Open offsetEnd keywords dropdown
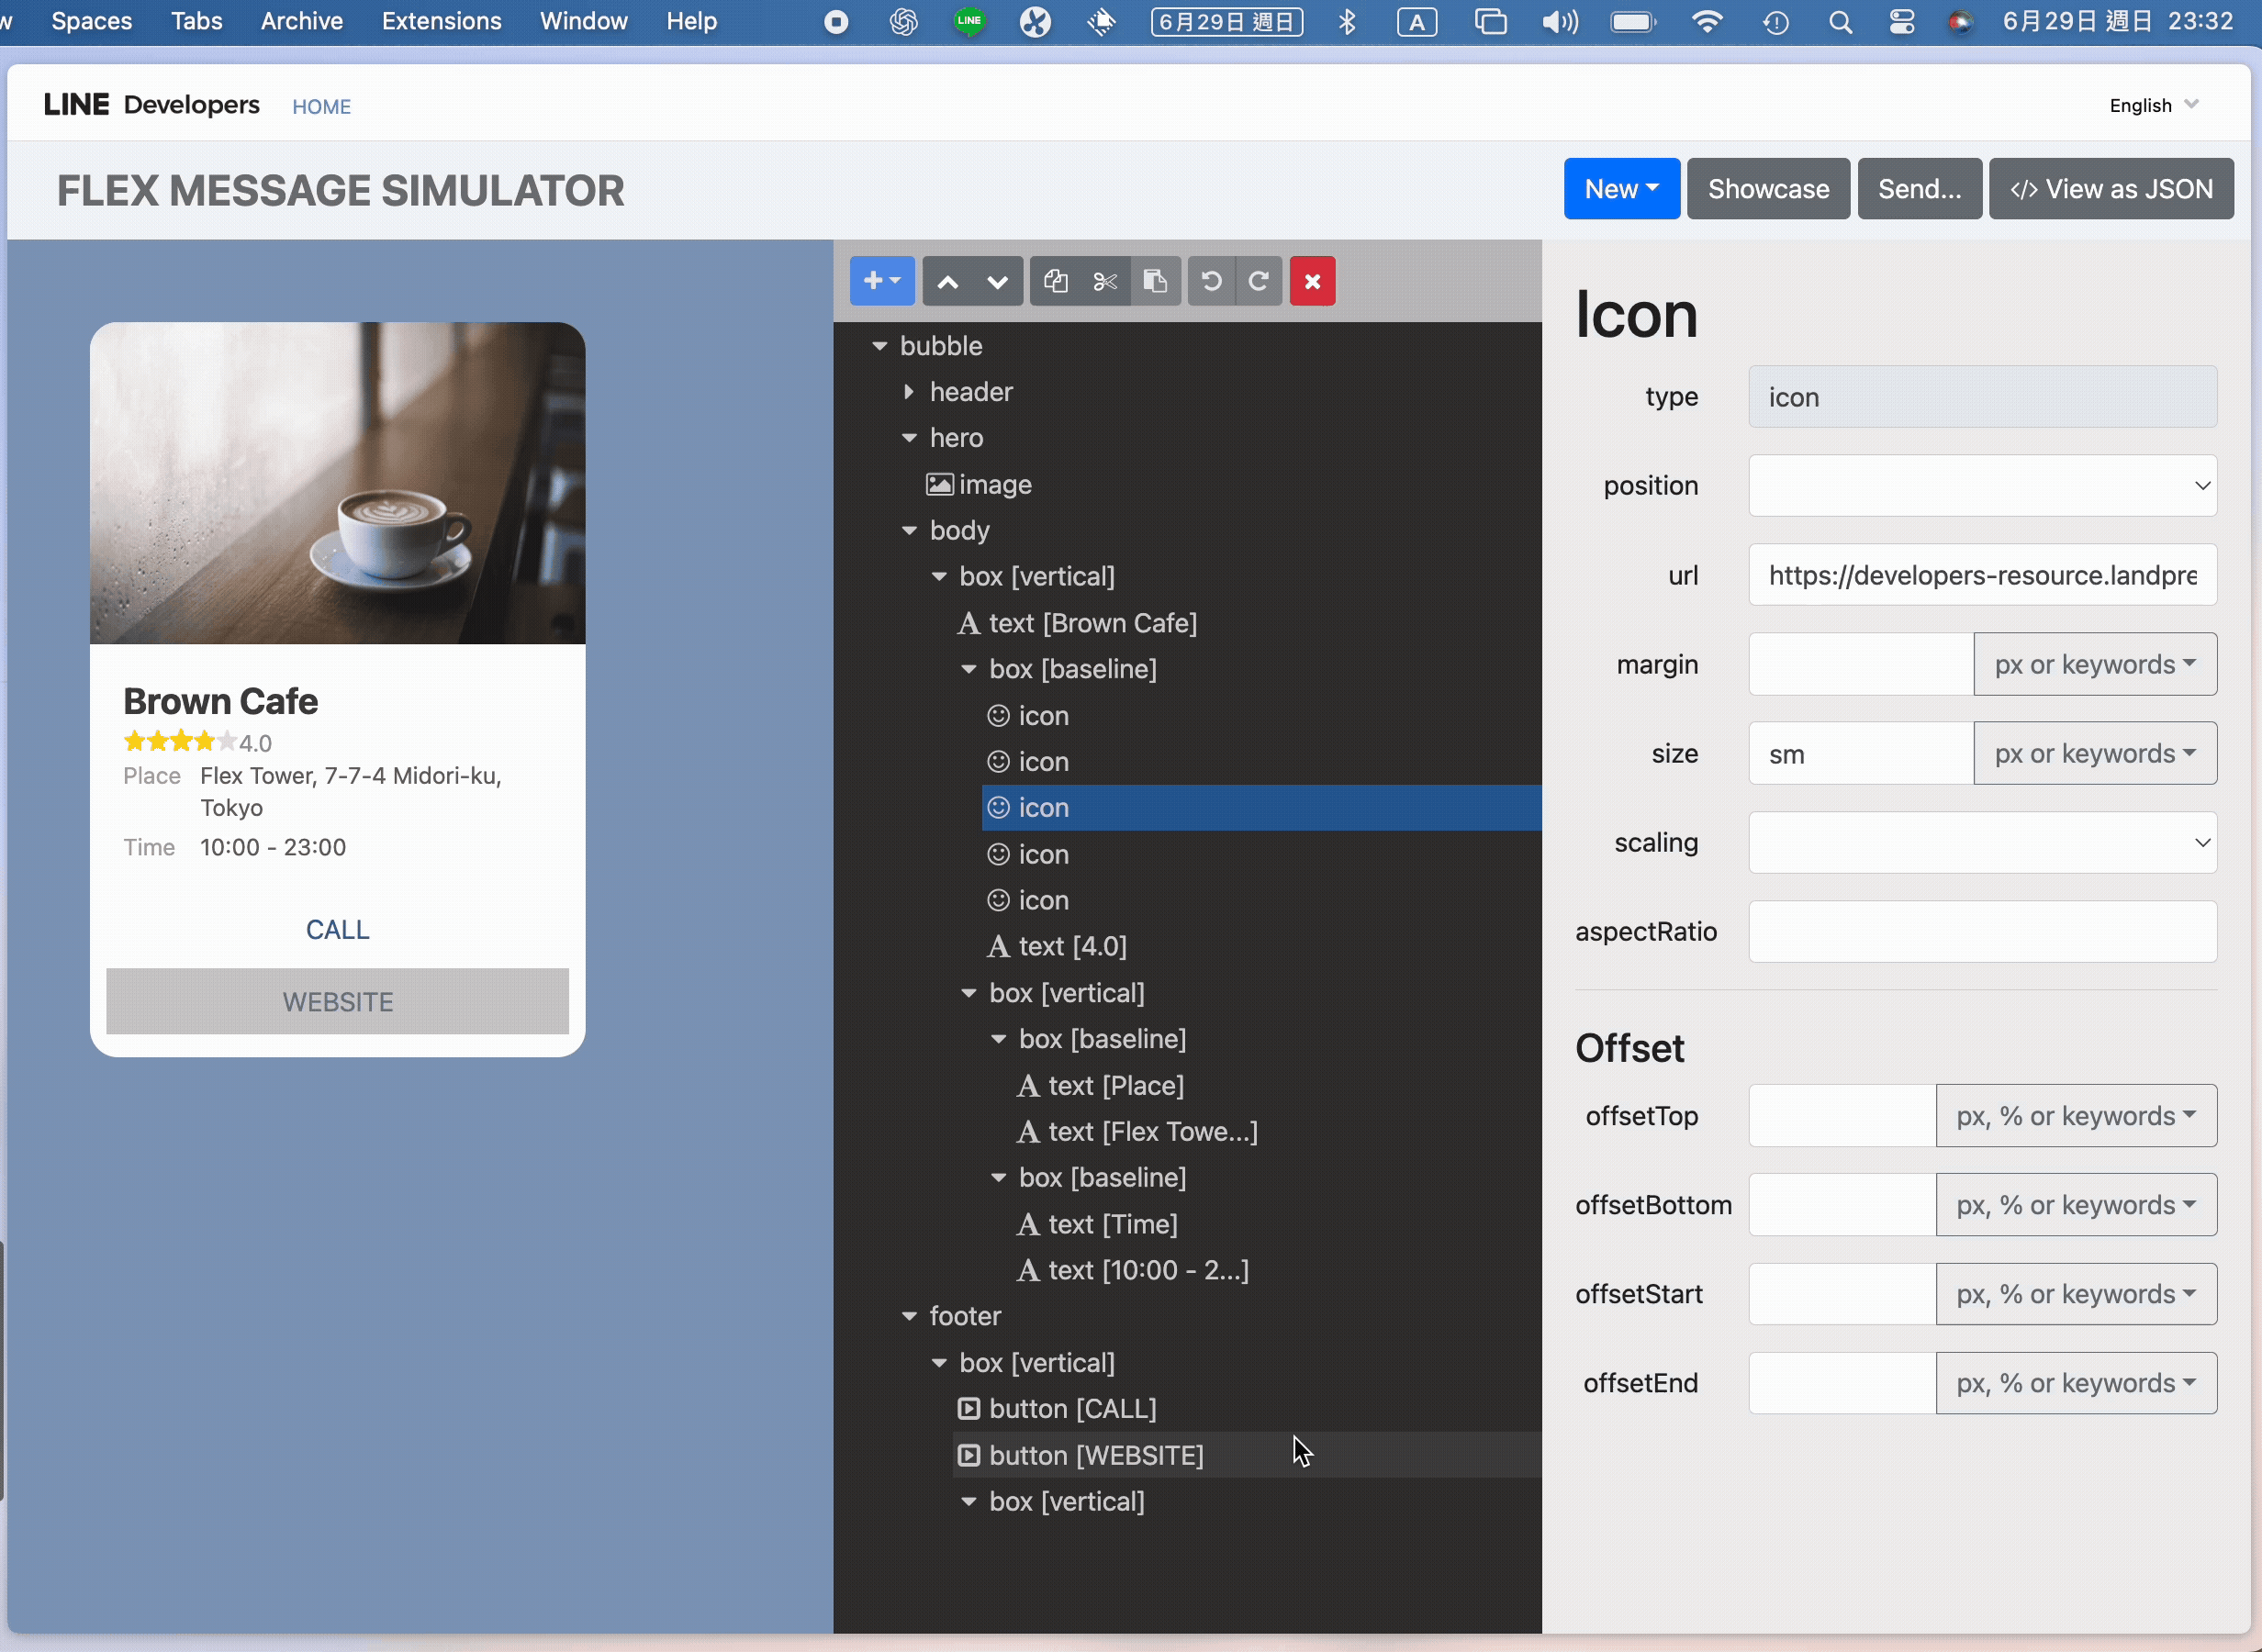The image size is (2262, 1652). coord(2076,1383)
